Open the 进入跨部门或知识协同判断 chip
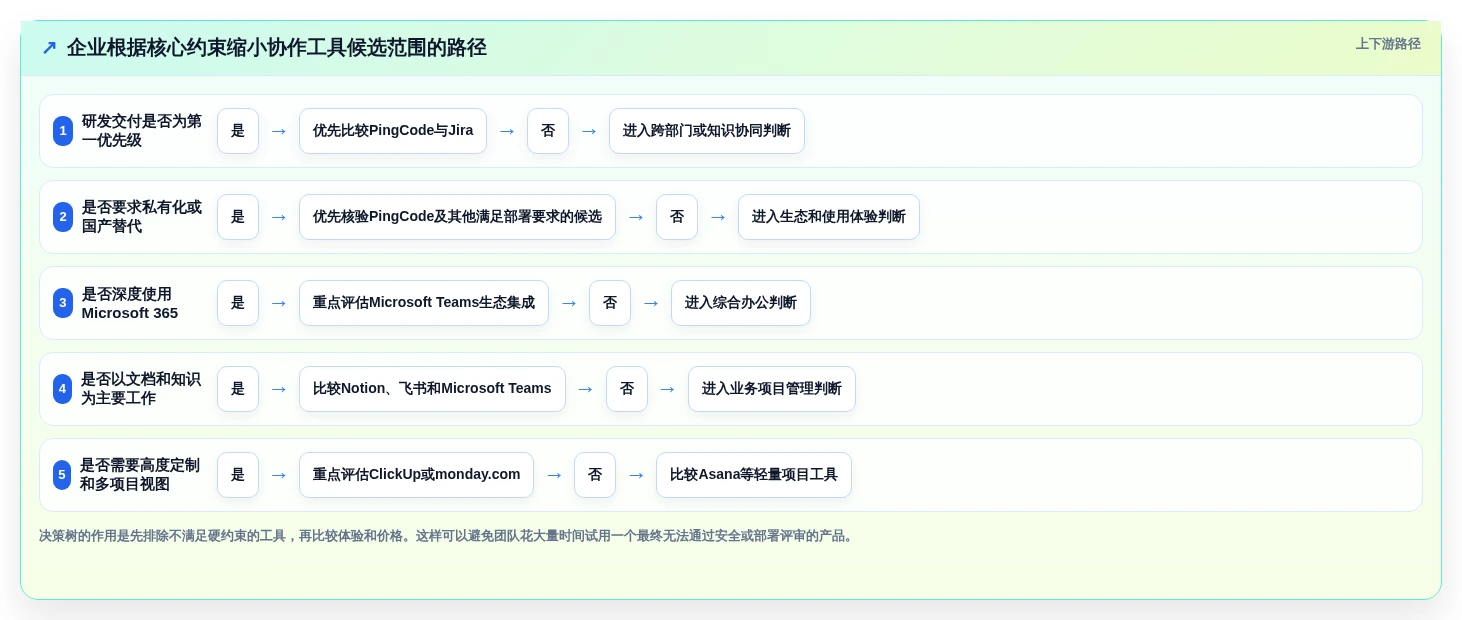The height and width of the screenshot is (620, 1462). pyautogui.click(x=707, y=131)
